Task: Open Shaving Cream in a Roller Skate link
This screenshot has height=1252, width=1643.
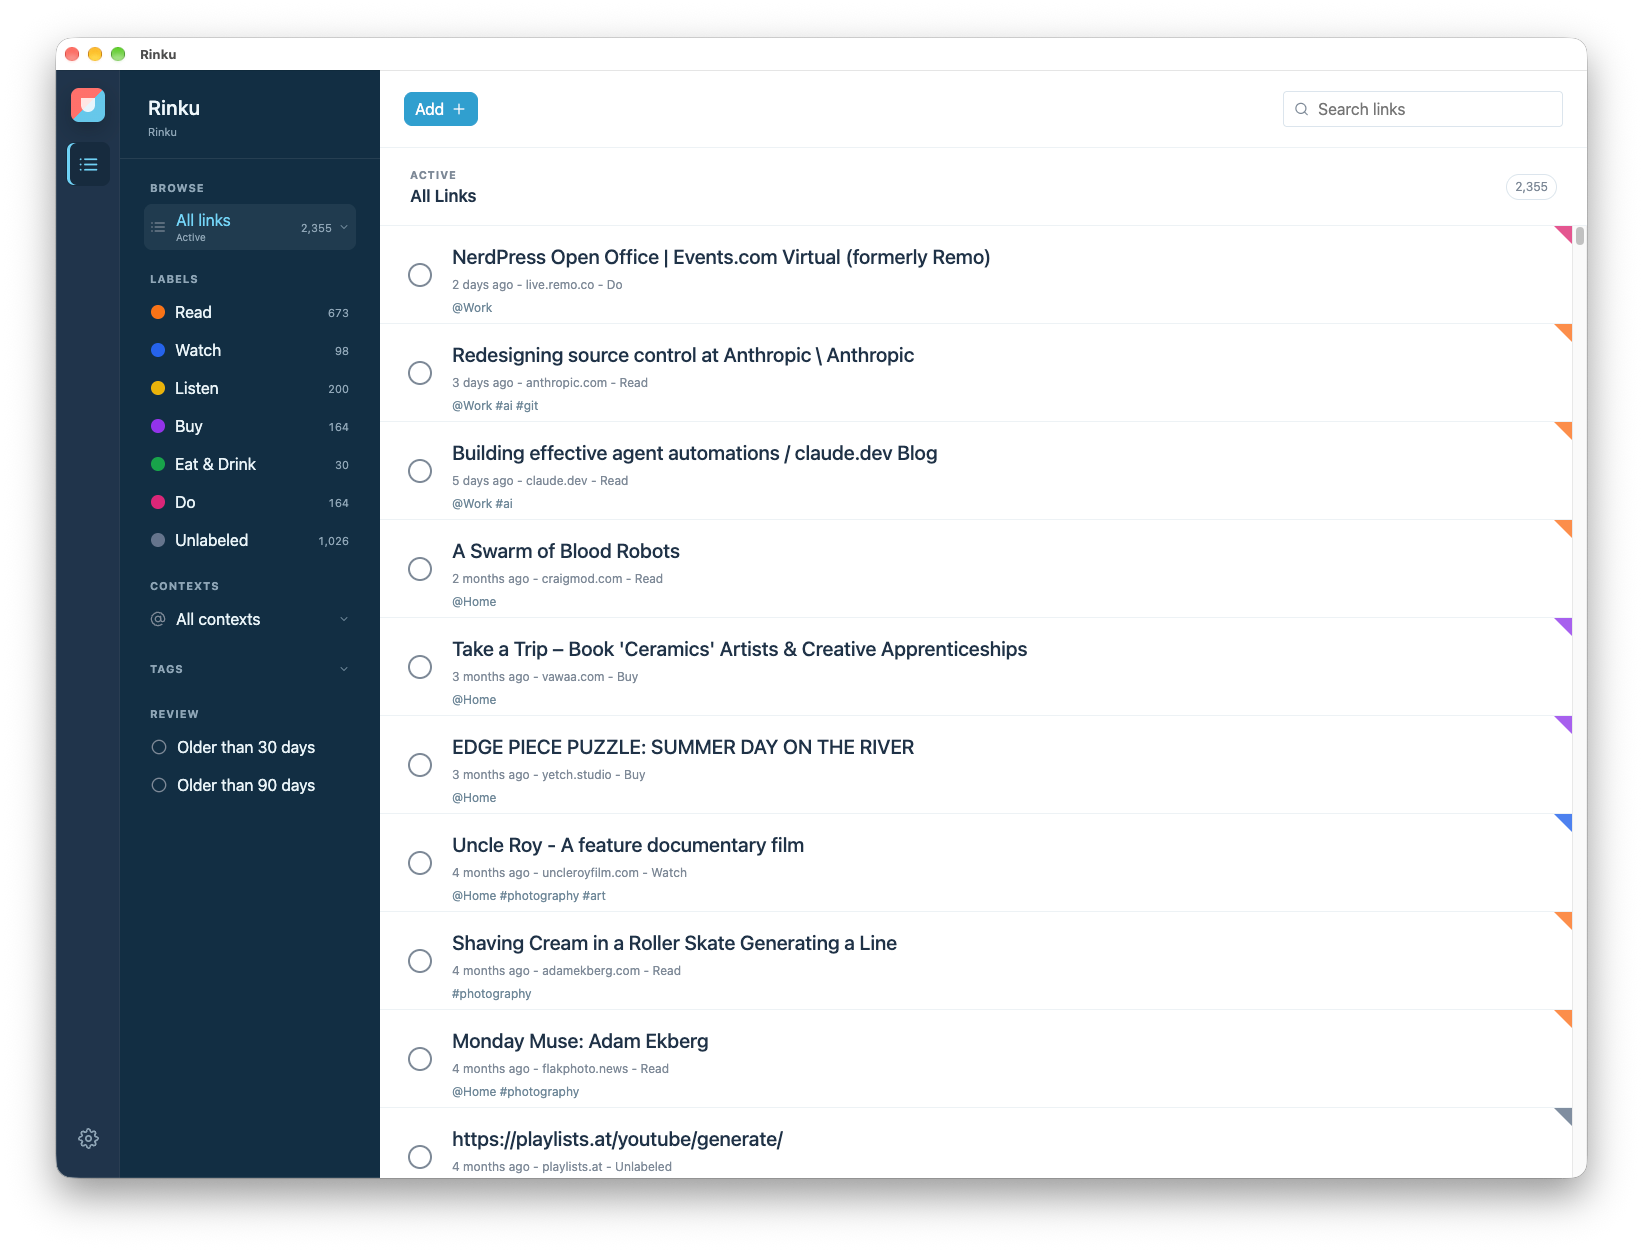Action: point(674,943)
